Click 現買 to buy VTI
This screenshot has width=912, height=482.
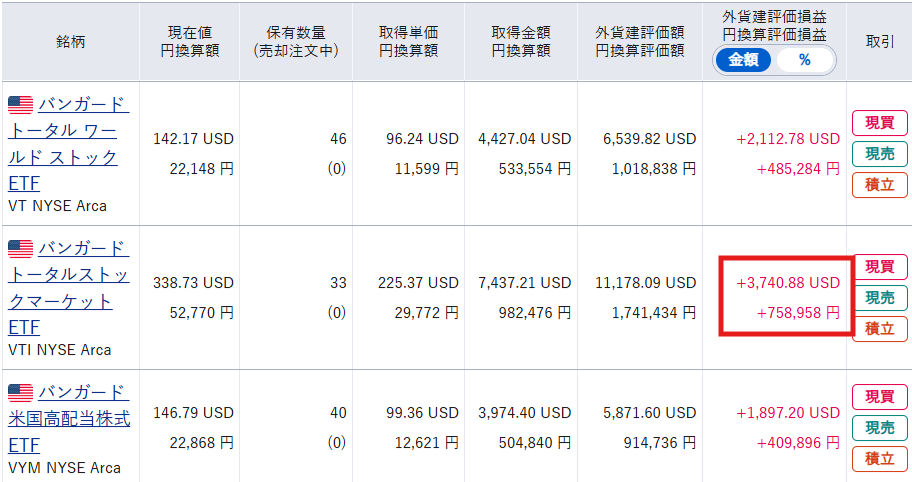coord(879,267)
